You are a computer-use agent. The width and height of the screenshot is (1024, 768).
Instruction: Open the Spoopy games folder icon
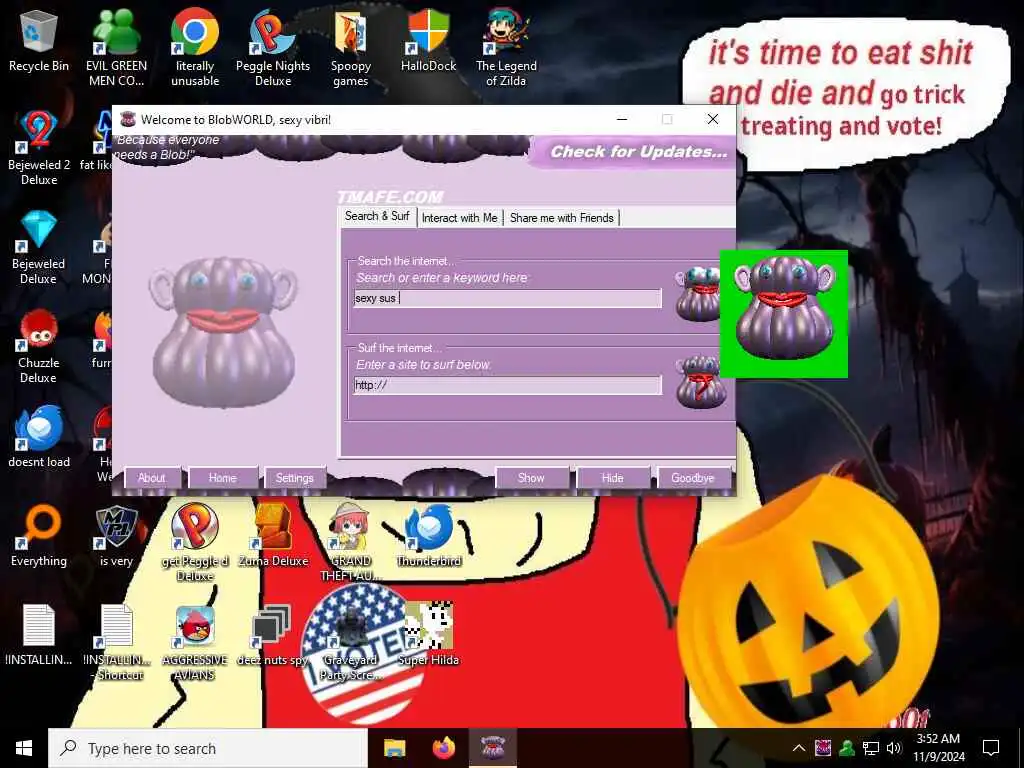pos(350,47)
